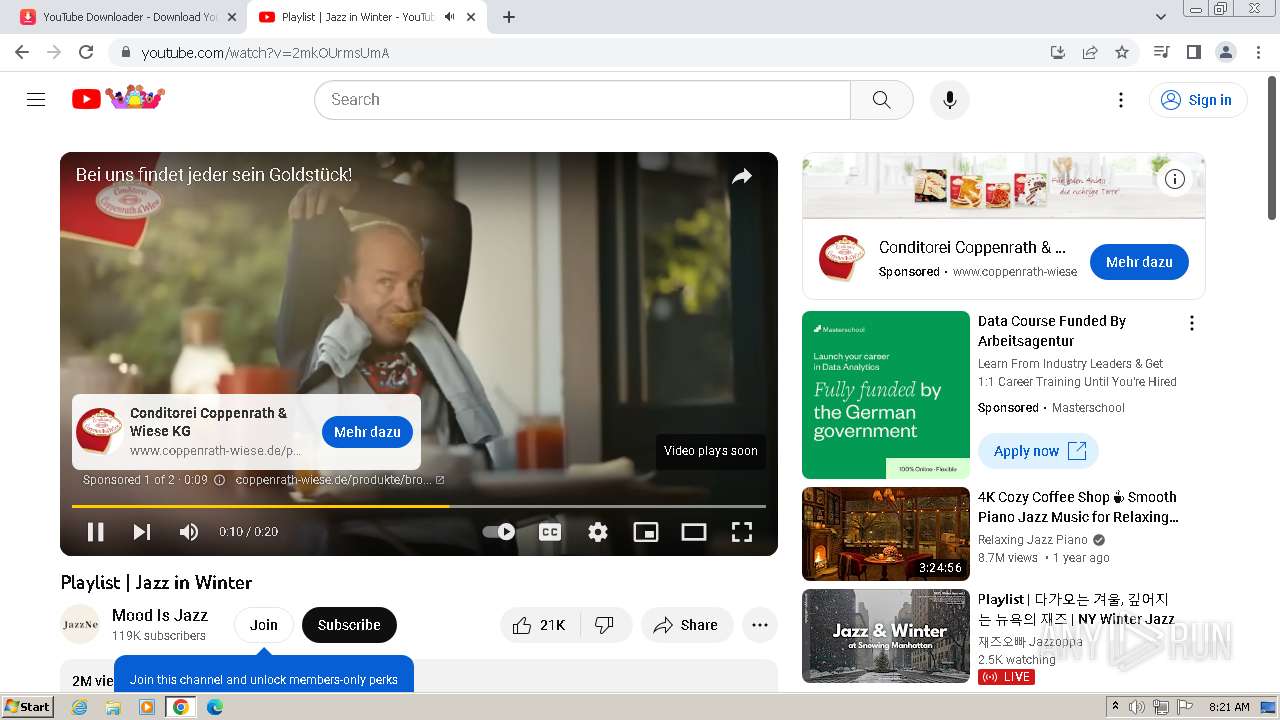
Task: Dislike the video with thumbs down
Action: coord(604,625)
